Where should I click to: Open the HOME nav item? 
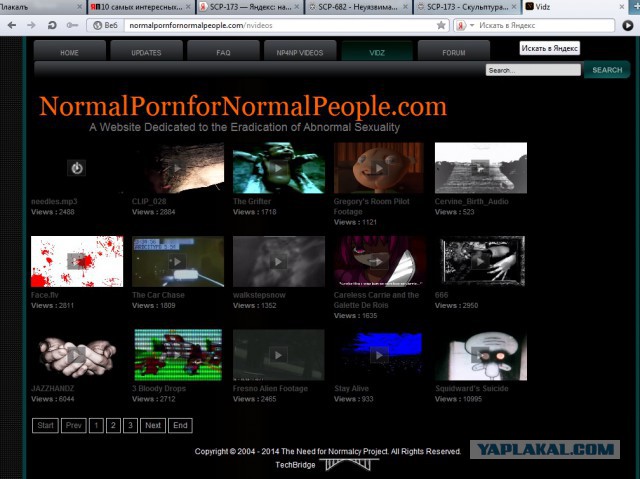pyautogui.click(x=69, y=52)
